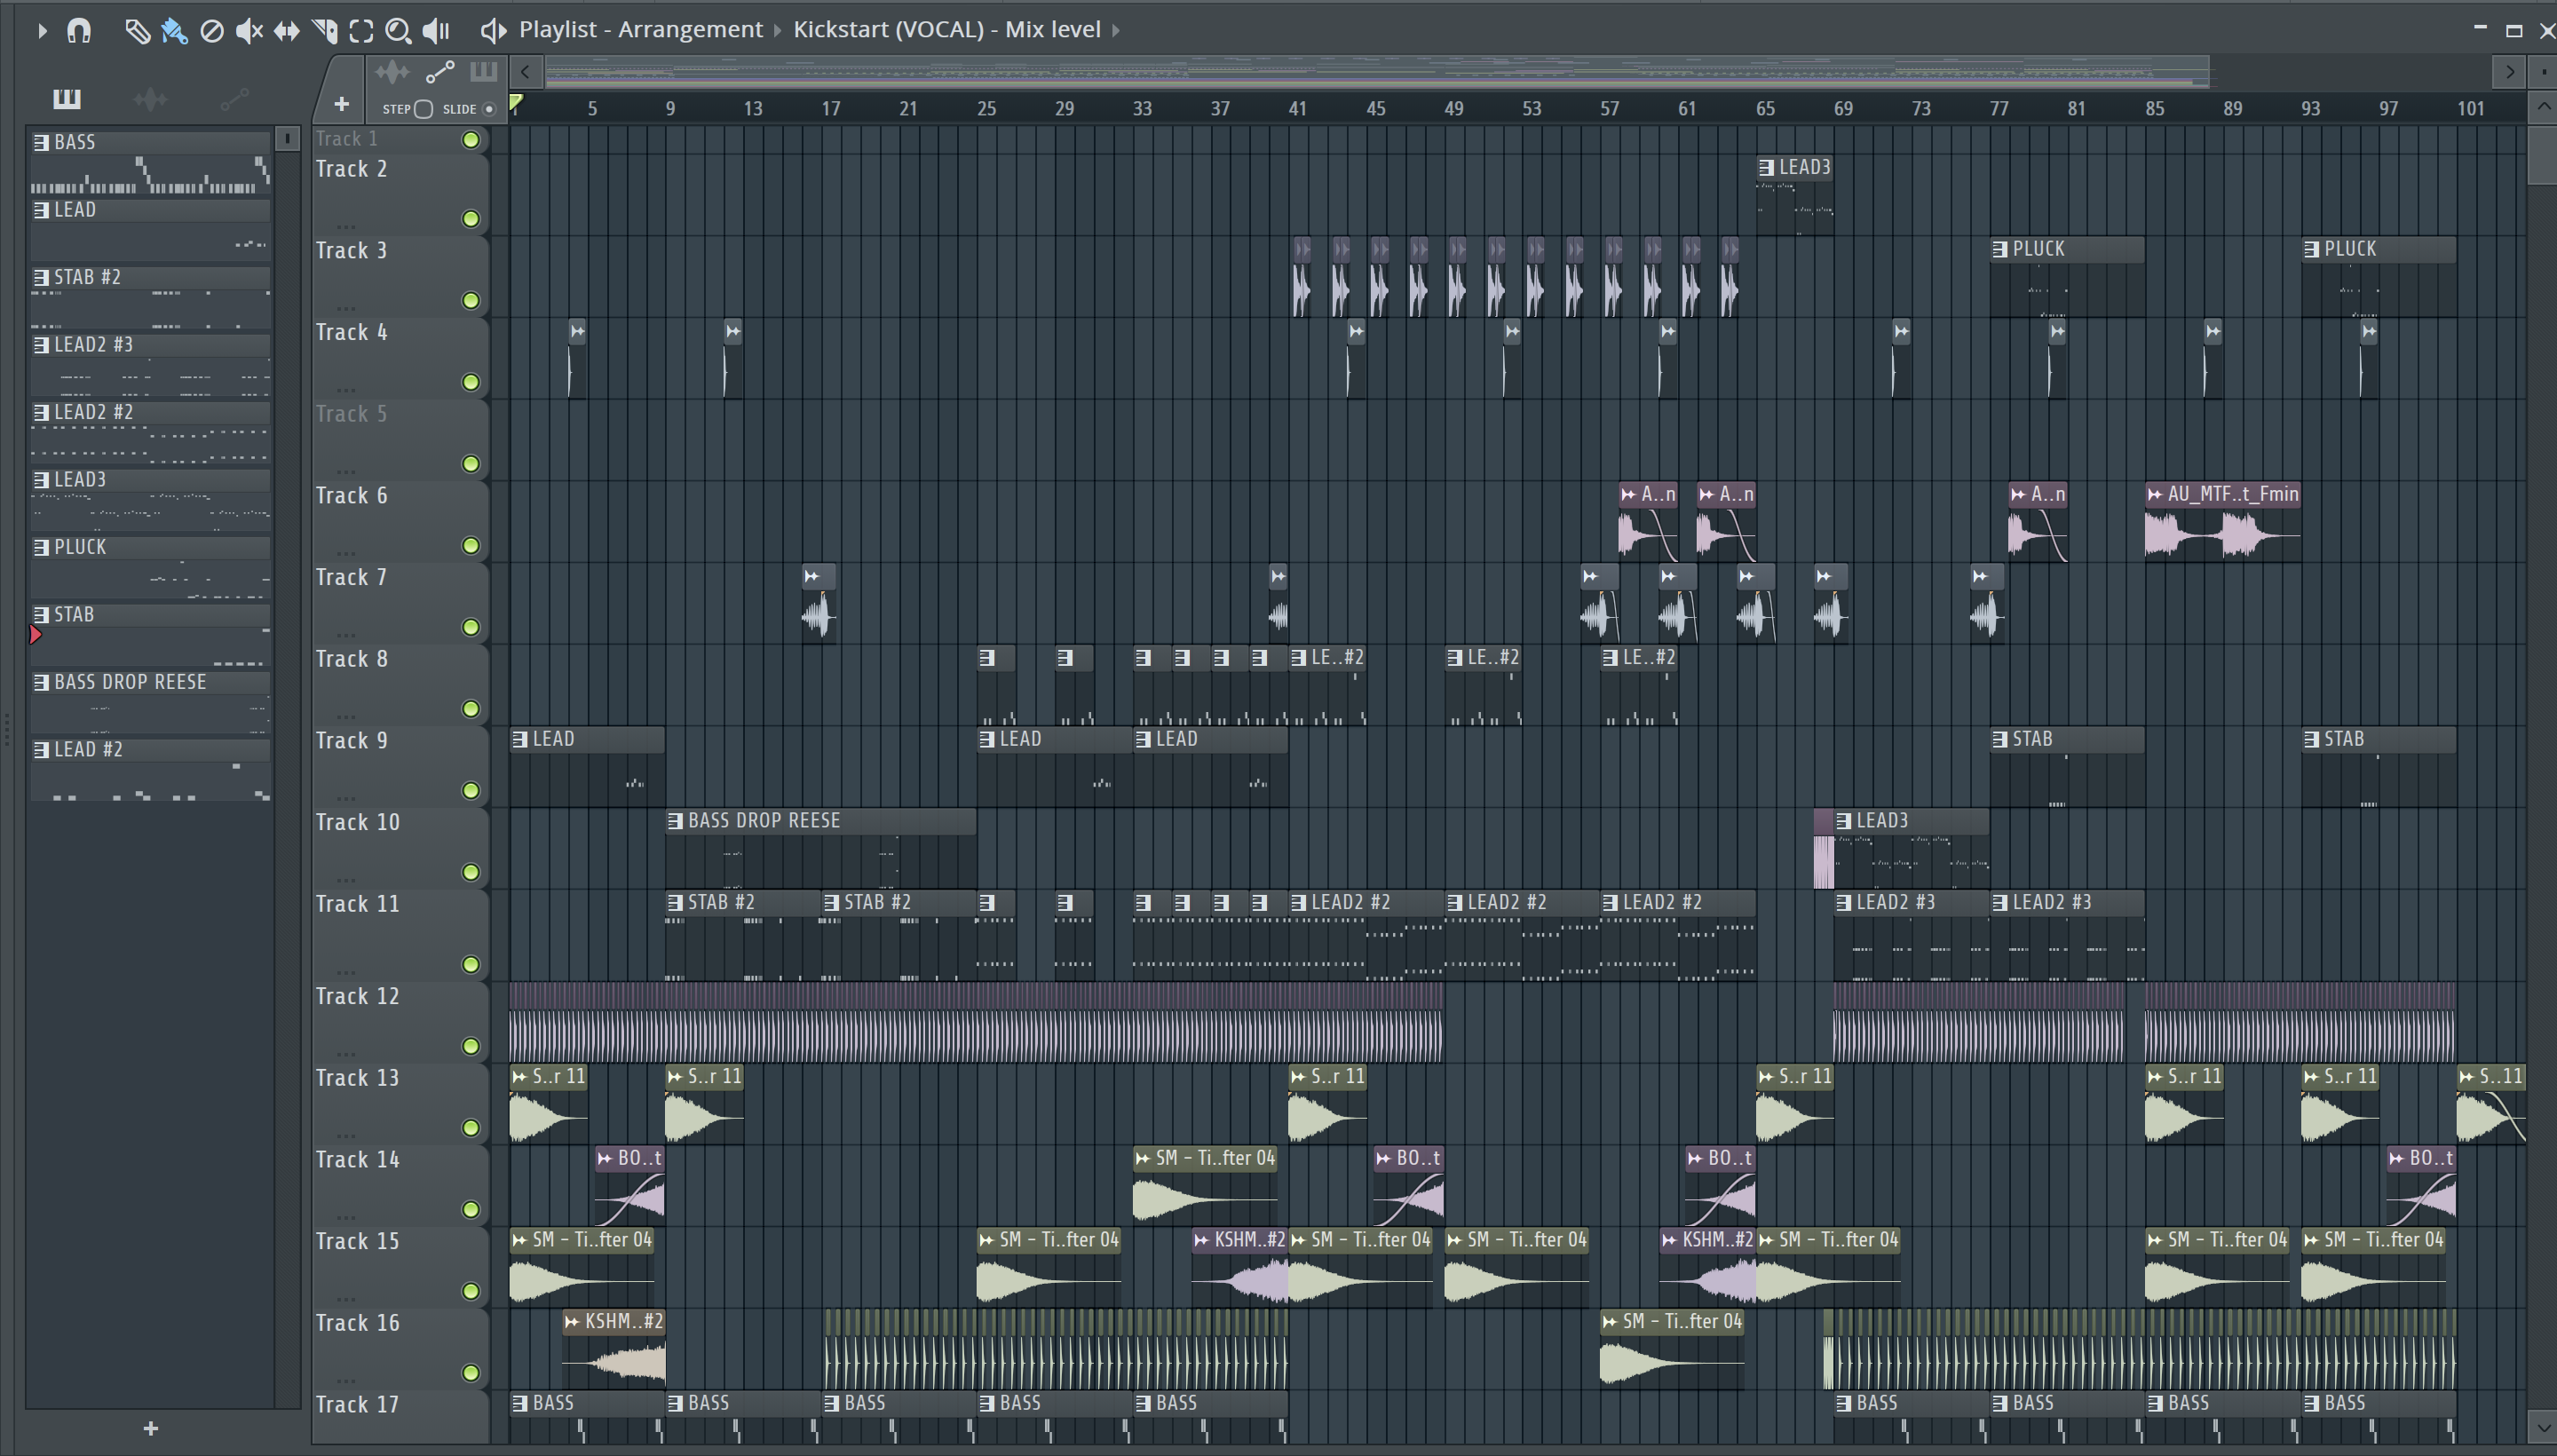2557x1456 pixels.
Task: Toggle the magnet snap-to-grid icon
Action: pyautogui.click(x=79, y=30)
